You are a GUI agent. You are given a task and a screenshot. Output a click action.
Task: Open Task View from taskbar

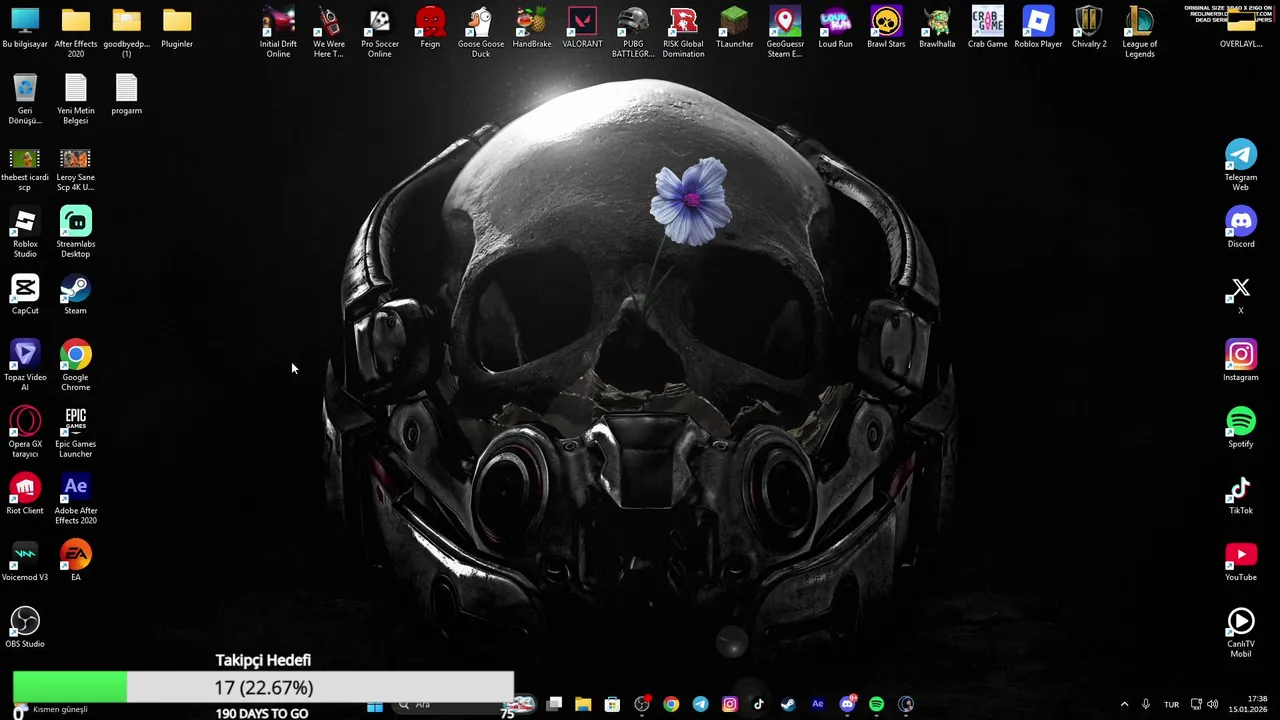pyautogui.click(x=554, y=705)
